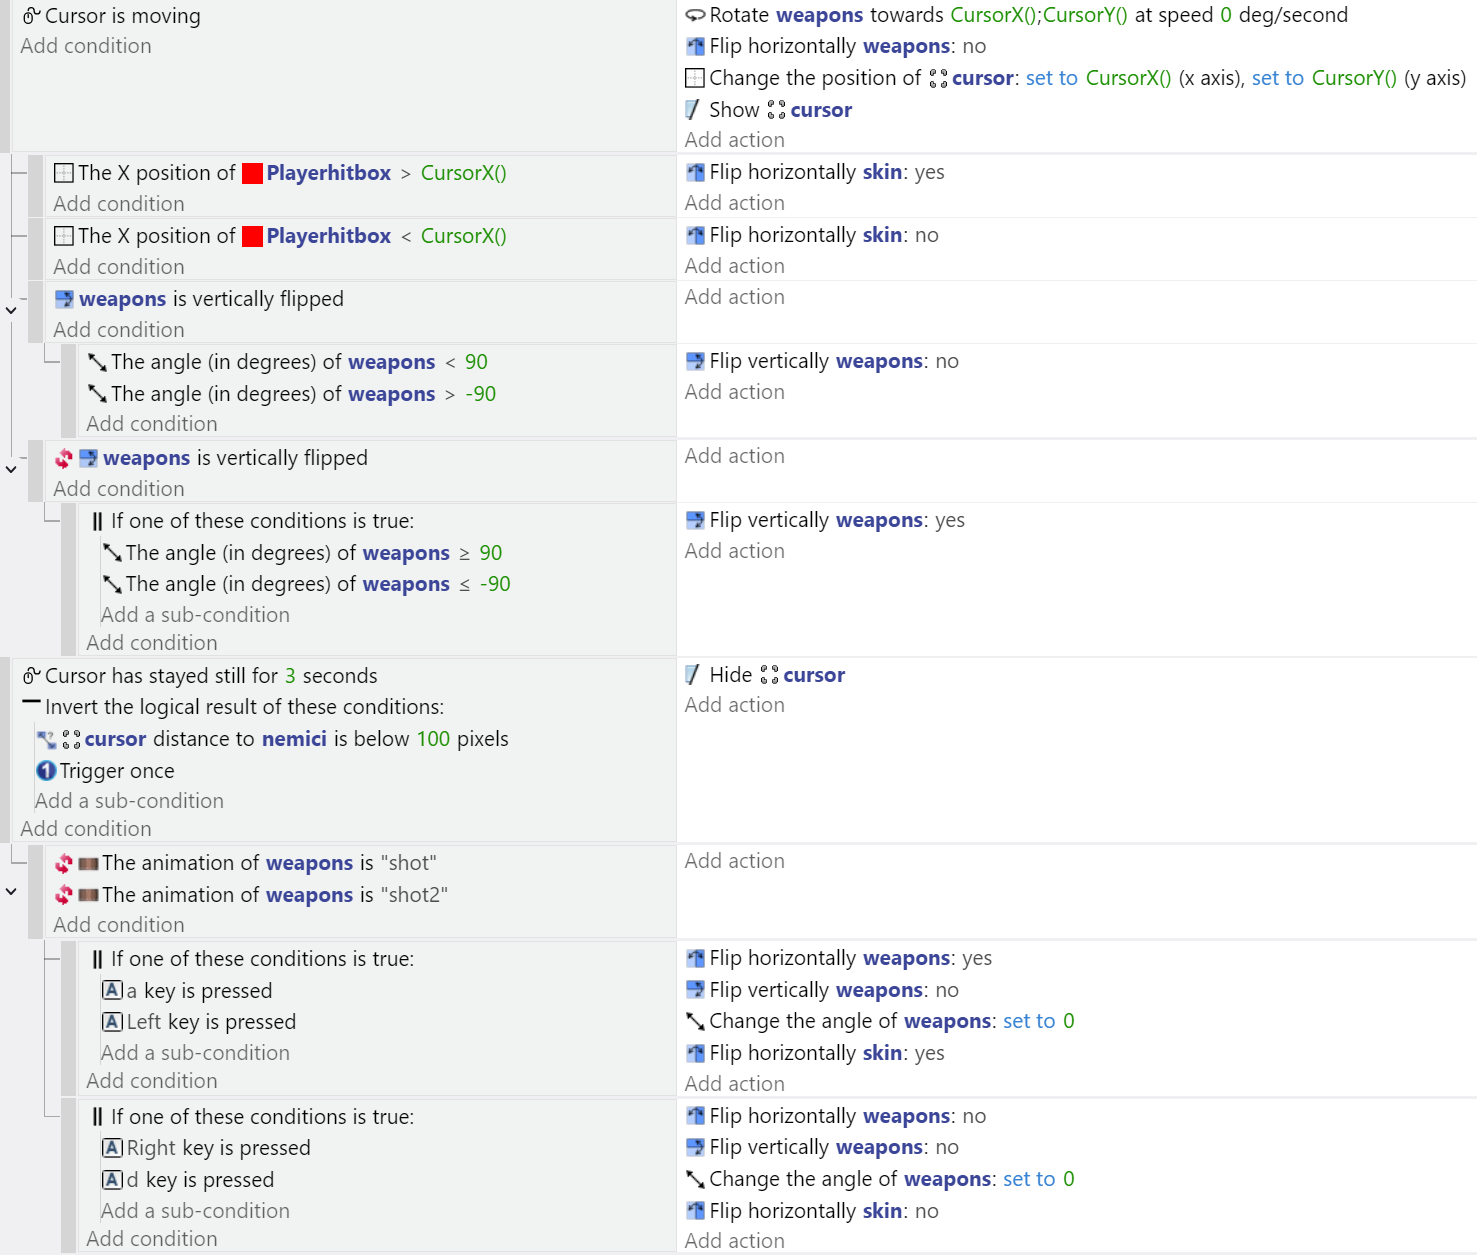Click the inverted condition icon beside animation "shot"

click(64, 863)
